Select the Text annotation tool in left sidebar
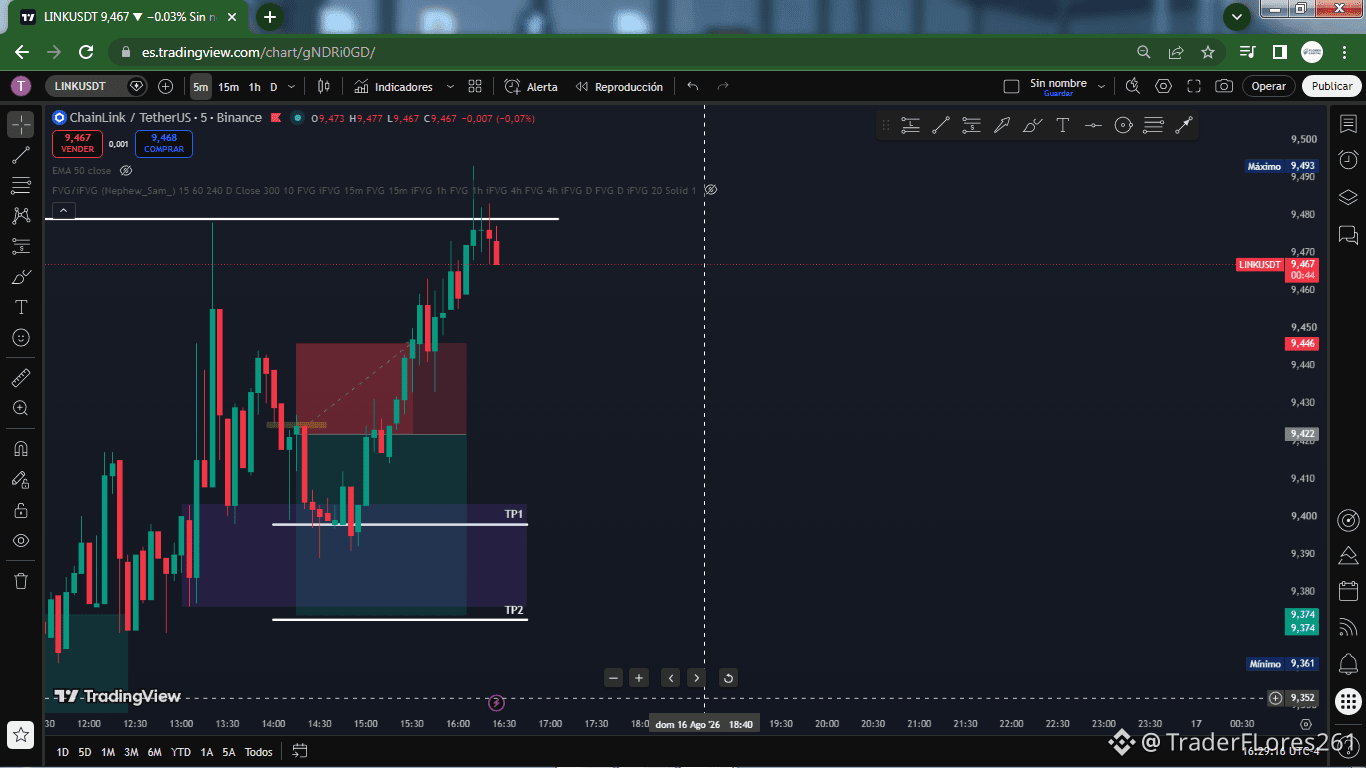 pyautogui.click(x=21, y=307)
